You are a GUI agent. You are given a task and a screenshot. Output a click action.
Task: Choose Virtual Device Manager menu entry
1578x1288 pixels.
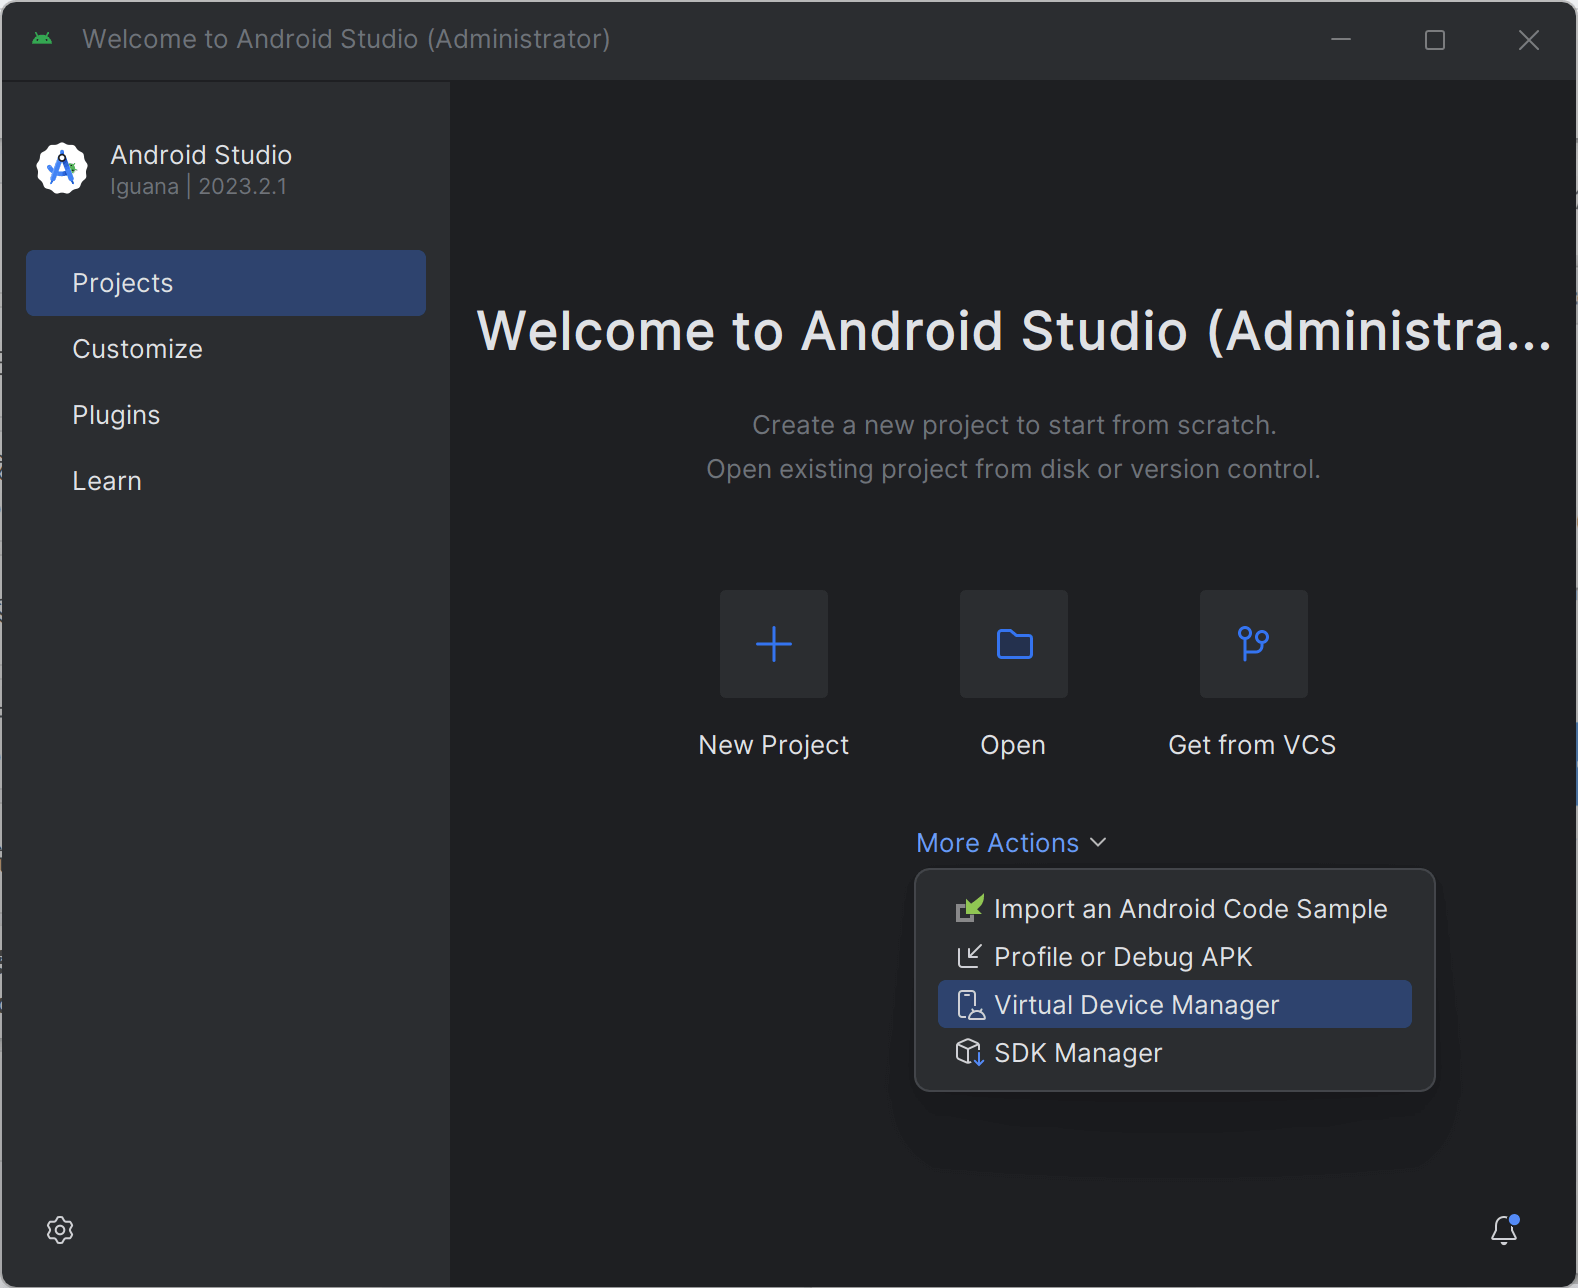pos(1136,1005)
